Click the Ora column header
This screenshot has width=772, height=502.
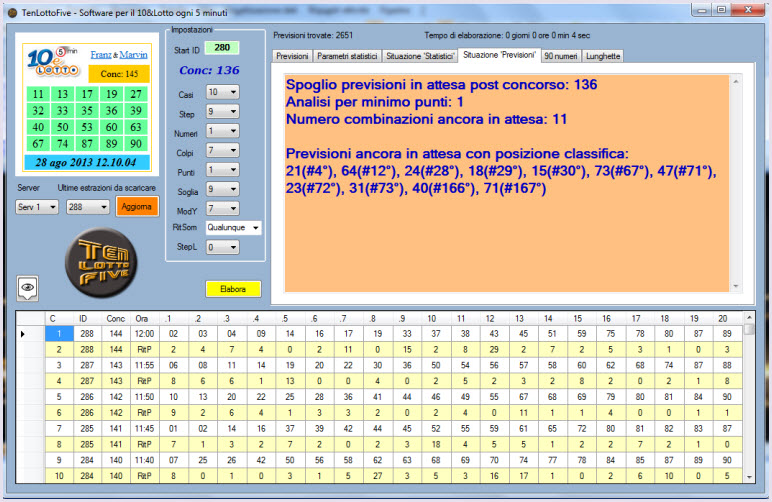tap(144, 318)
